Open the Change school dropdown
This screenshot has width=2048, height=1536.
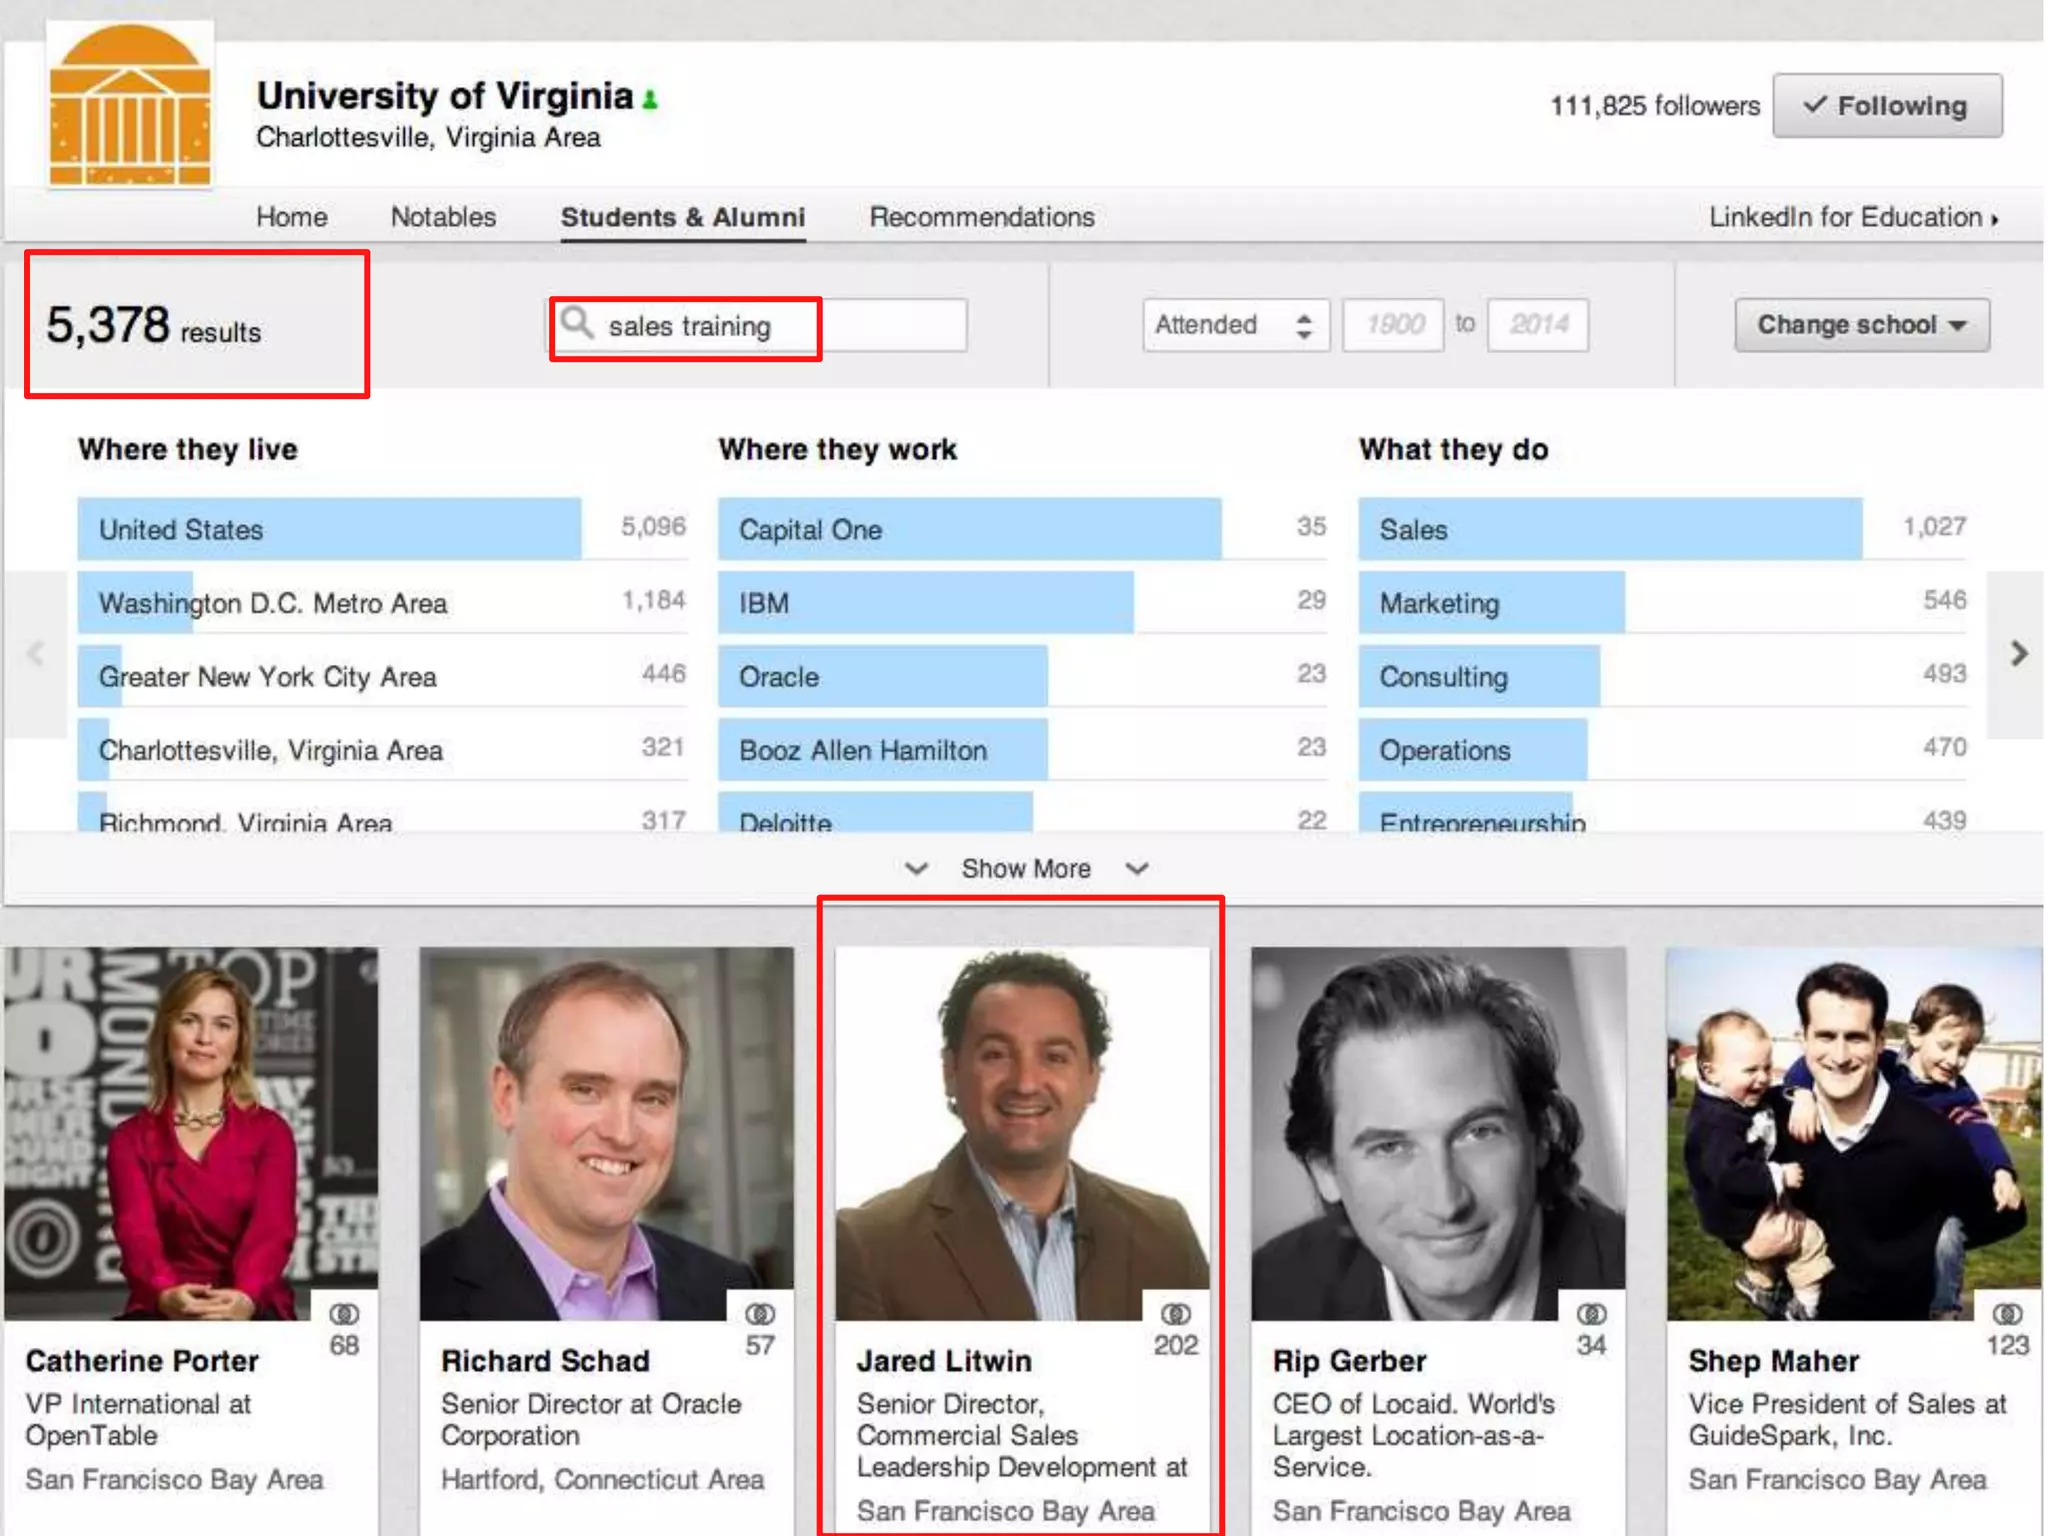point(1861,325)
